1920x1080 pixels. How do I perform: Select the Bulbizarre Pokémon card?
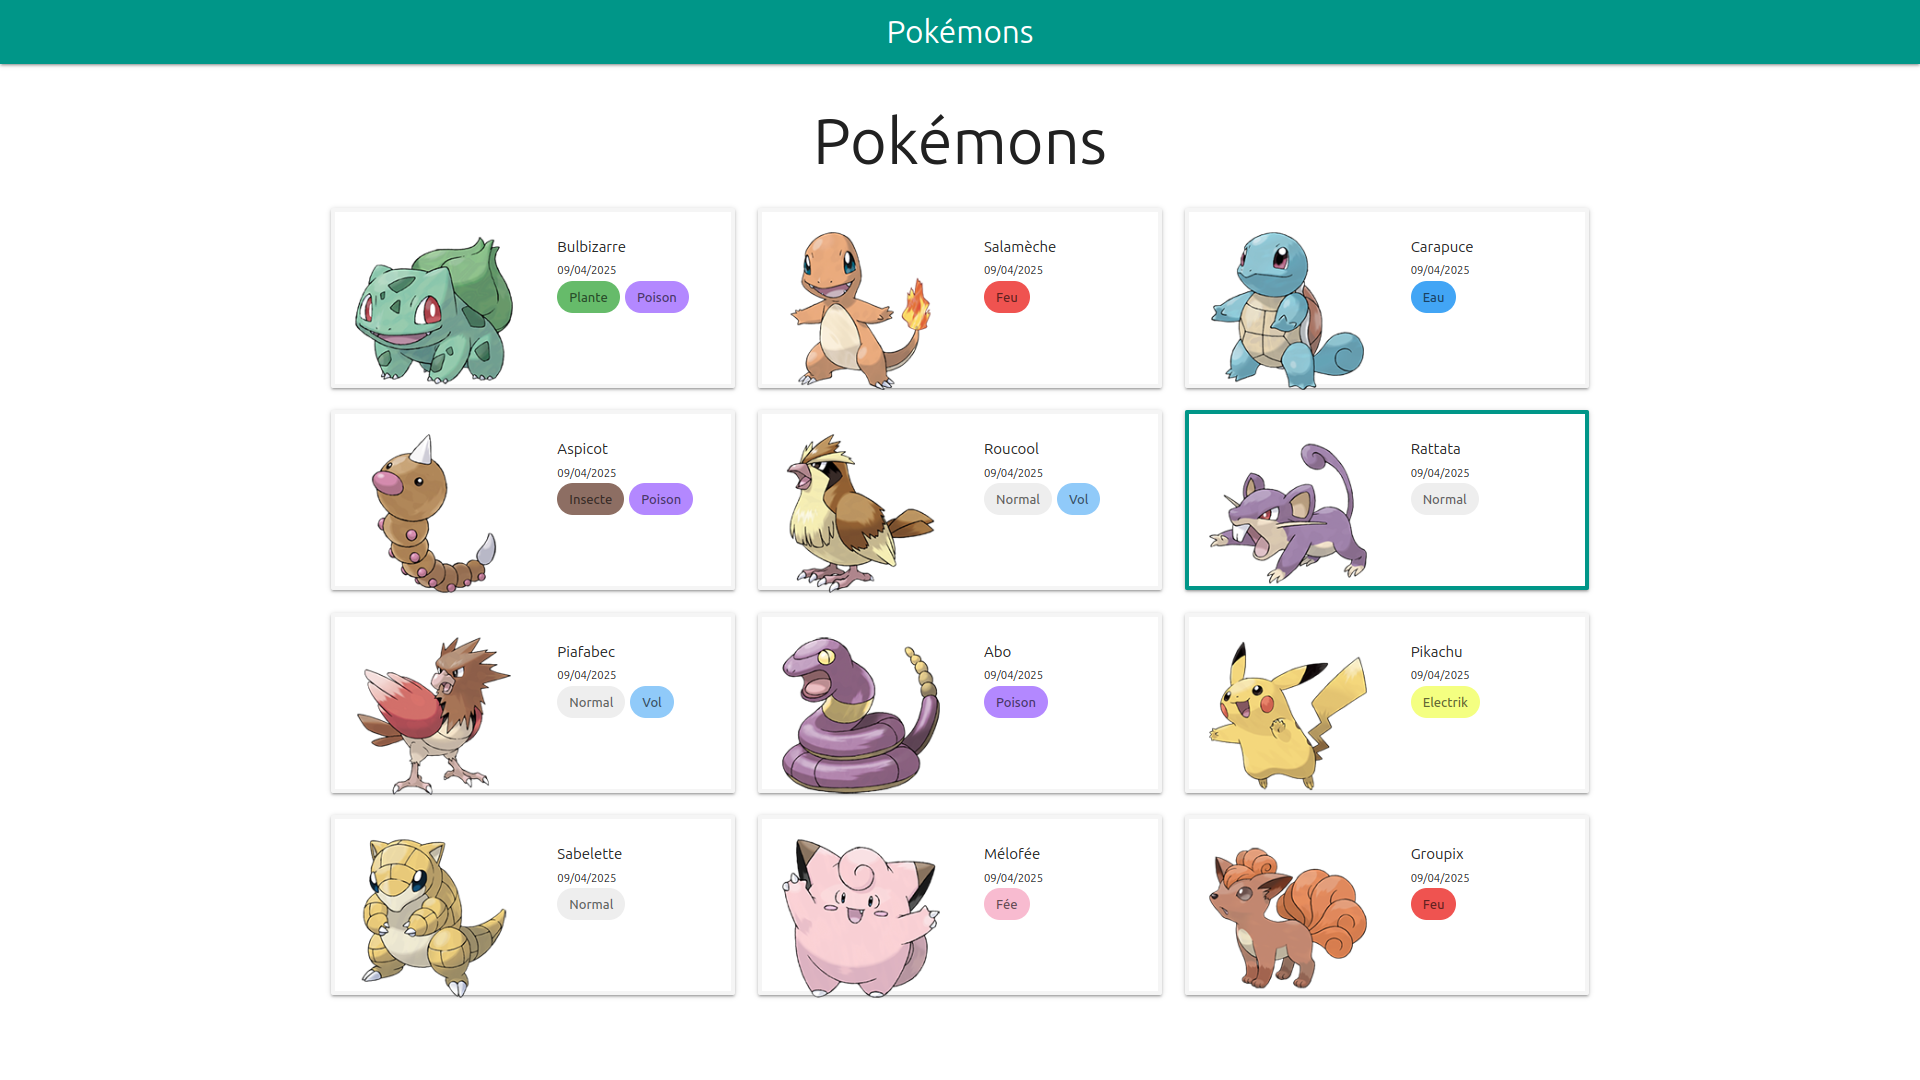coord(532,298)
